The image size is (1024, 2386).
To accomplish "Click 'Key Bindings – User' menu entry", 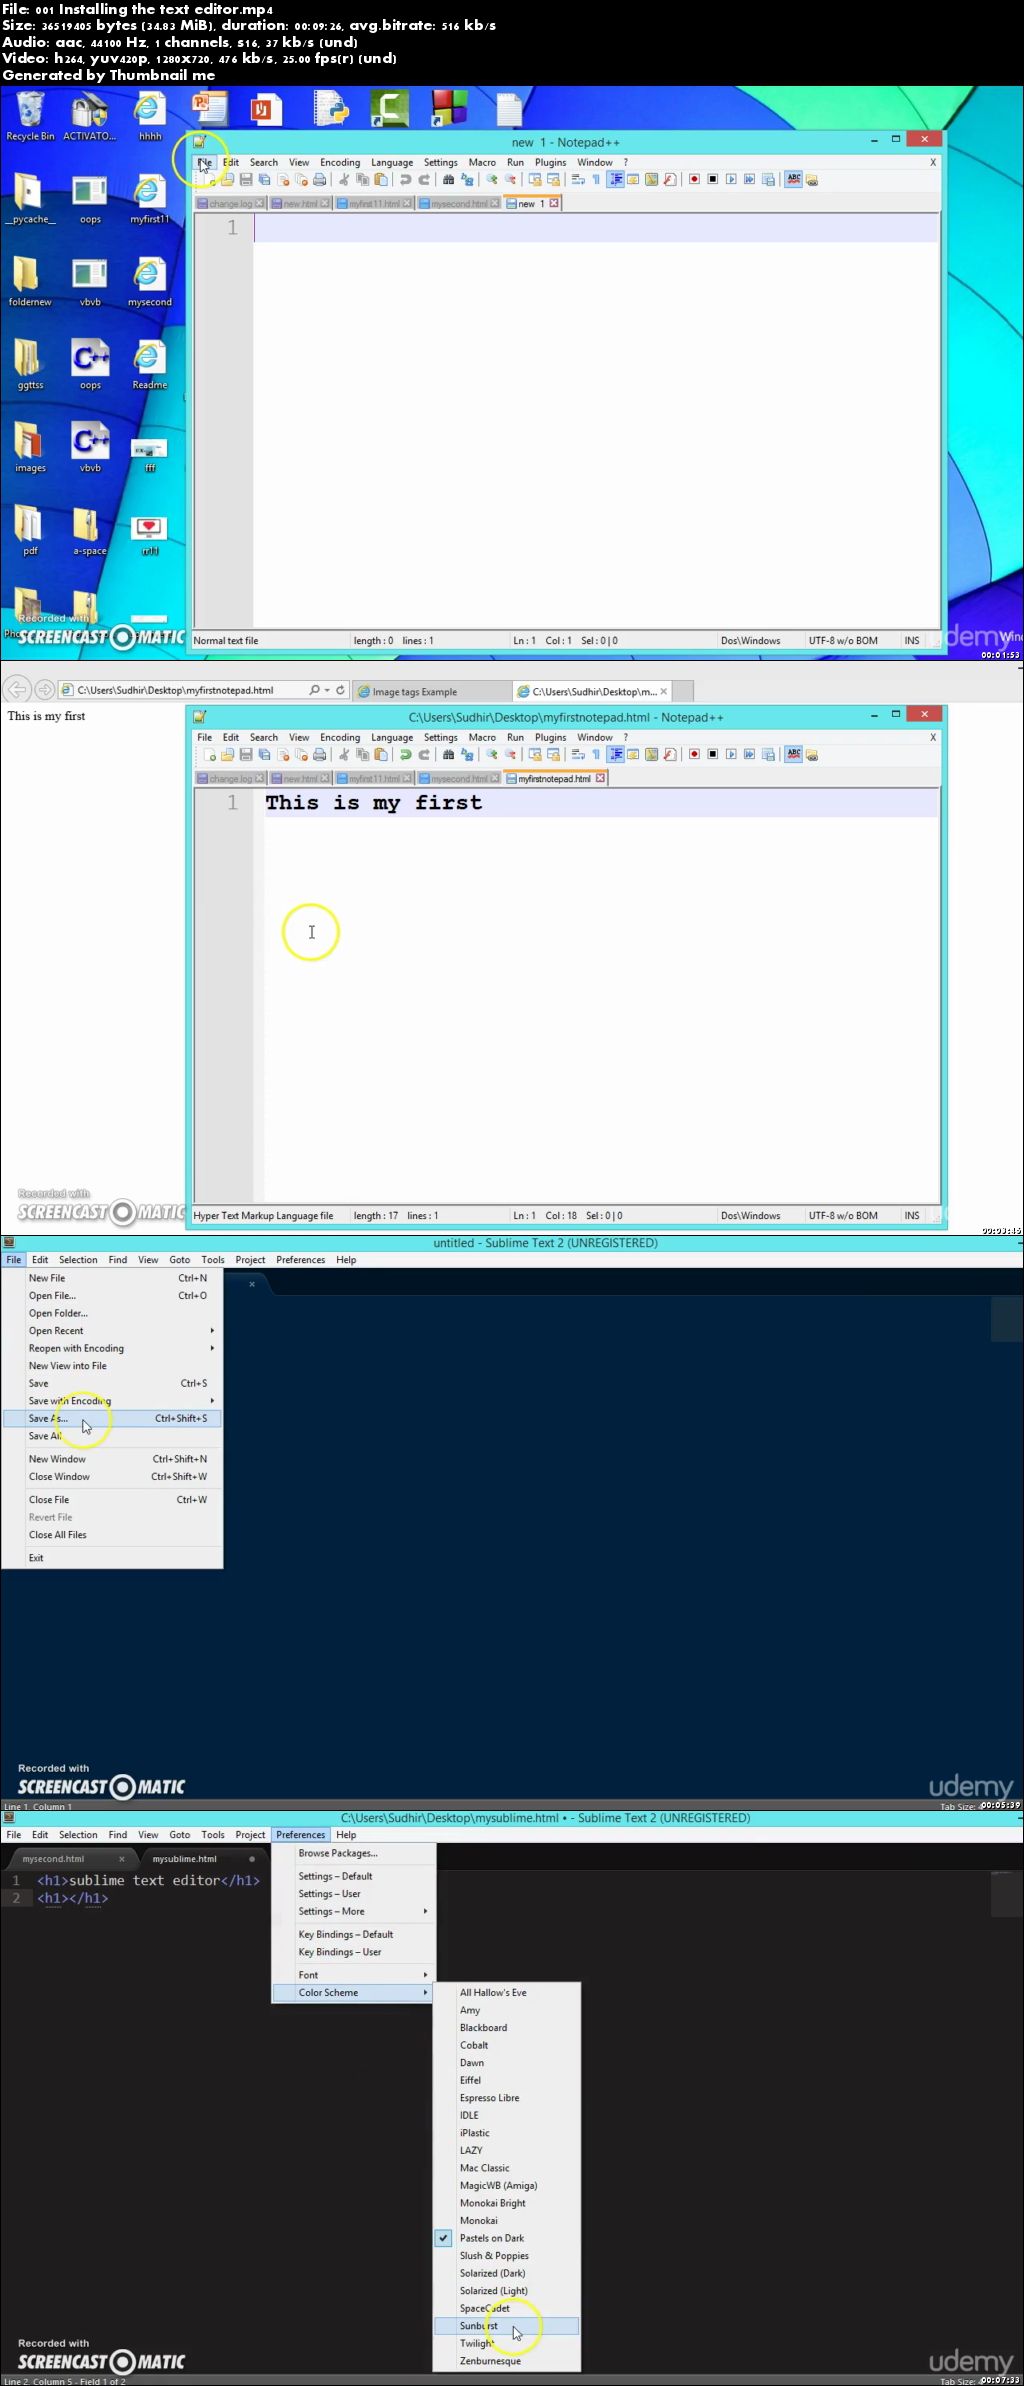I will point(354,1952).
